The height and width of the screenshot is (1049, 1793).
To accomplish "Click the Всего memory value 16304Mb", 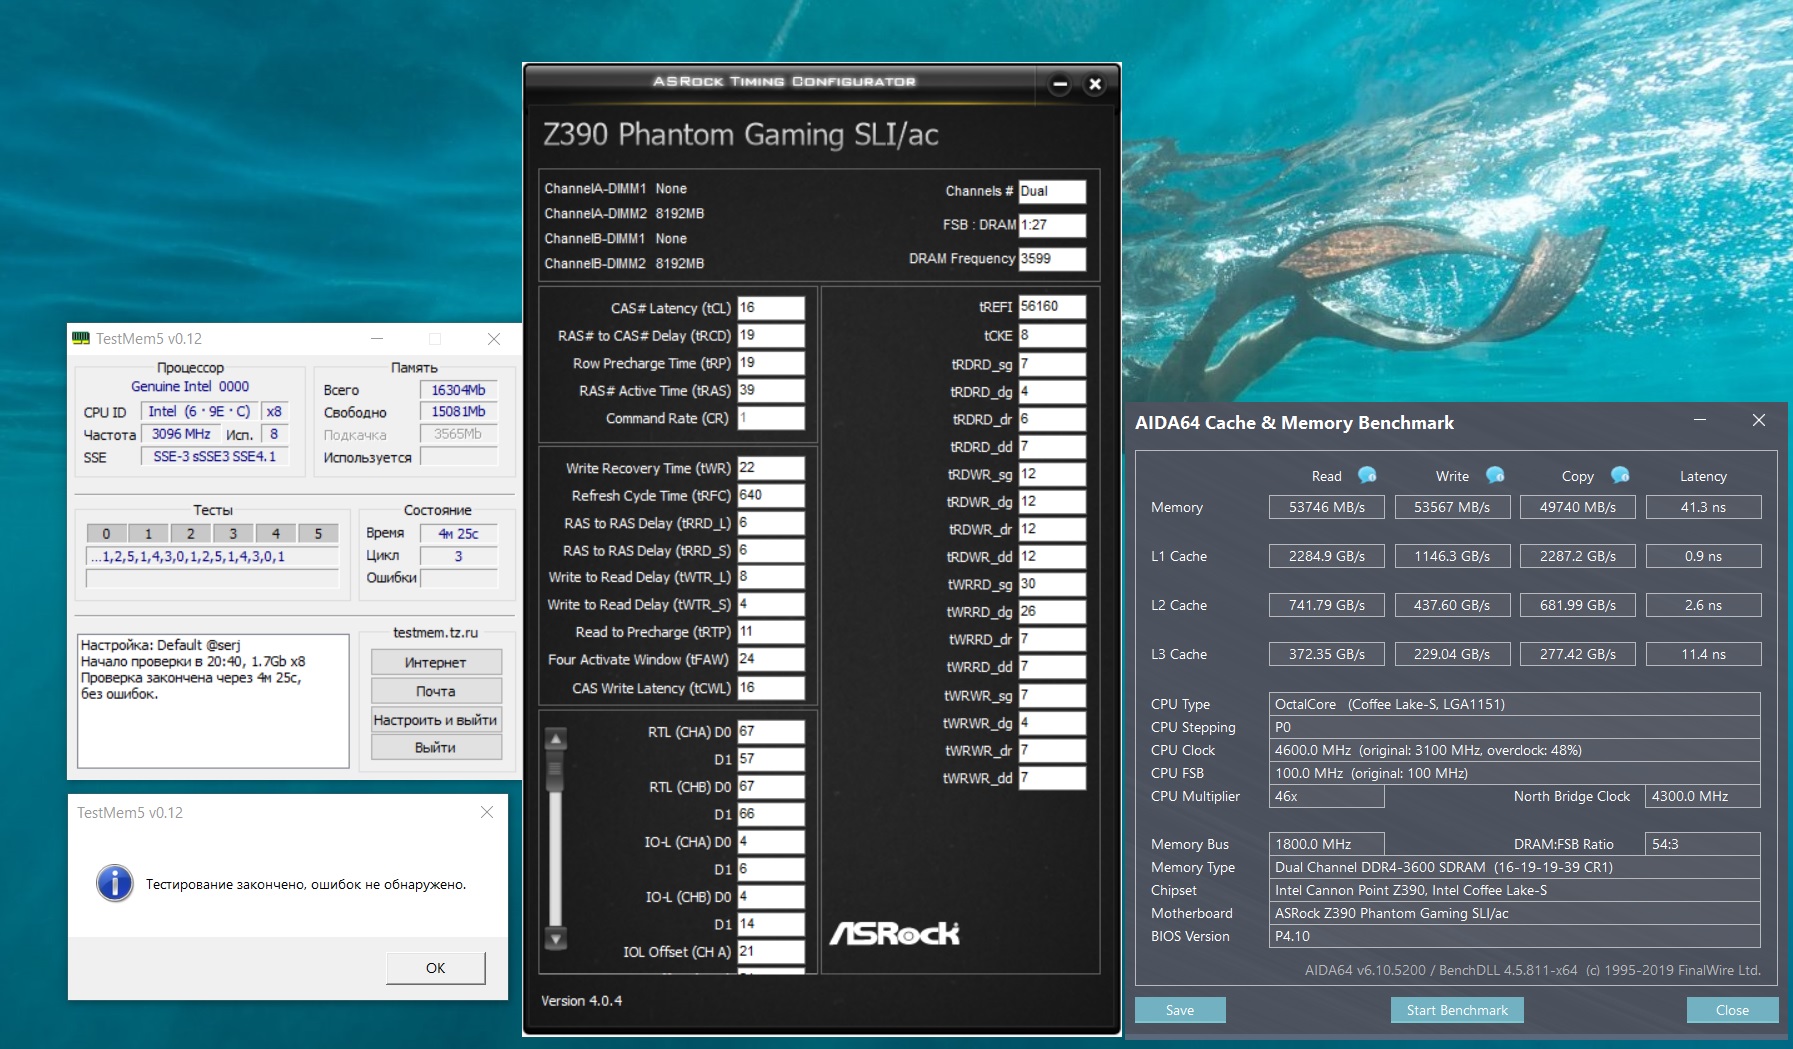I will (458, 390).
